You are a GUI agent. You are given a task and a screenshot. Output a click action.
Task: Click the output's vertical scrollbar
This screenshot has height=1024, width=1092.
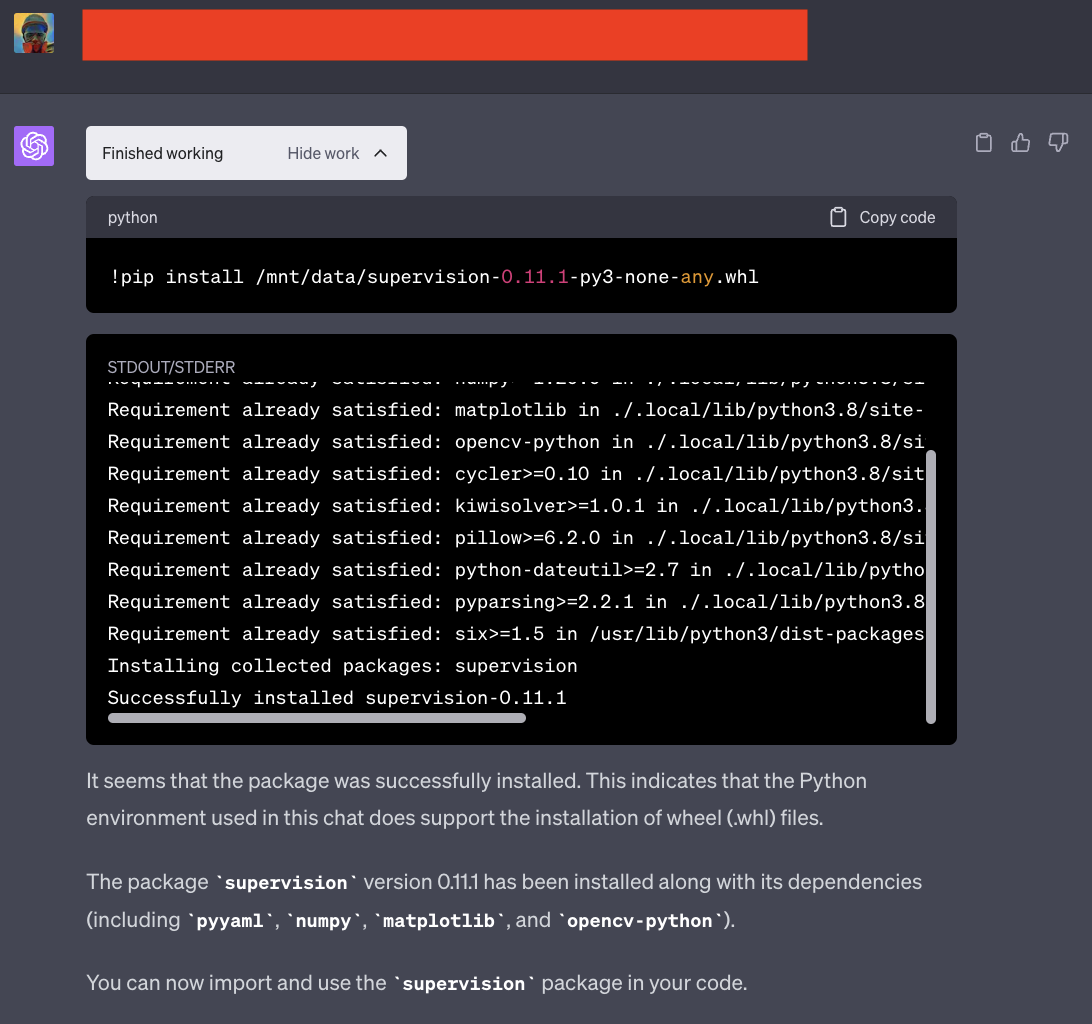coord(931,585)
